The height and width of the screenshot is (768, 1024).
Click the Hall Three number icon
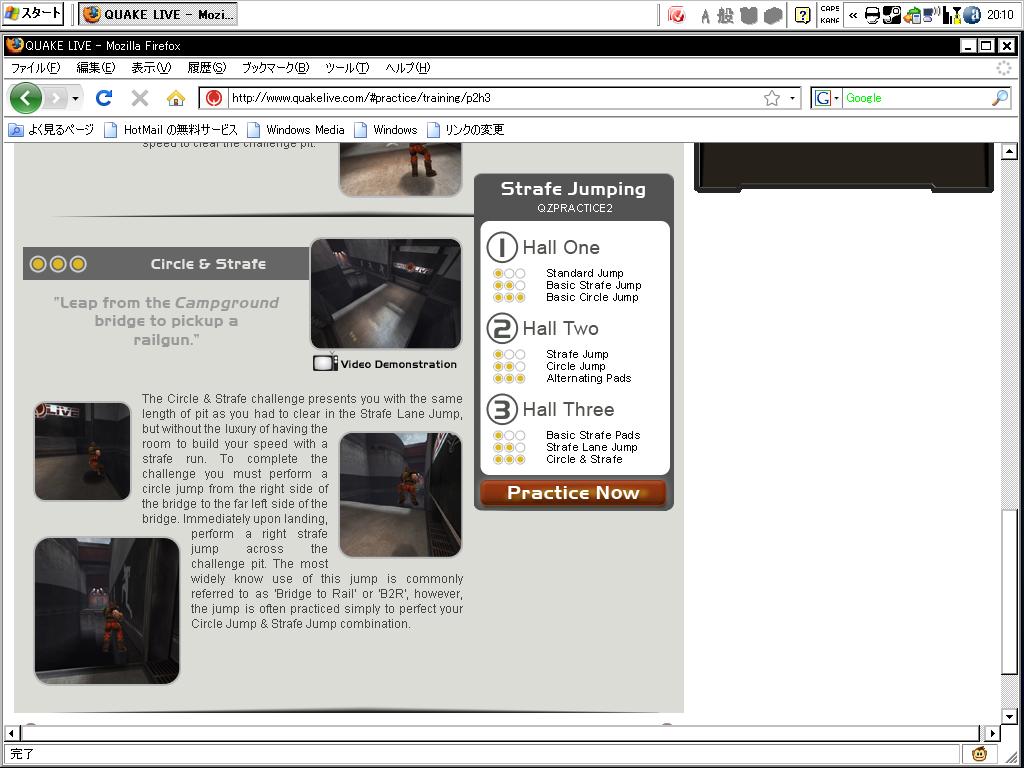point(502,409)
